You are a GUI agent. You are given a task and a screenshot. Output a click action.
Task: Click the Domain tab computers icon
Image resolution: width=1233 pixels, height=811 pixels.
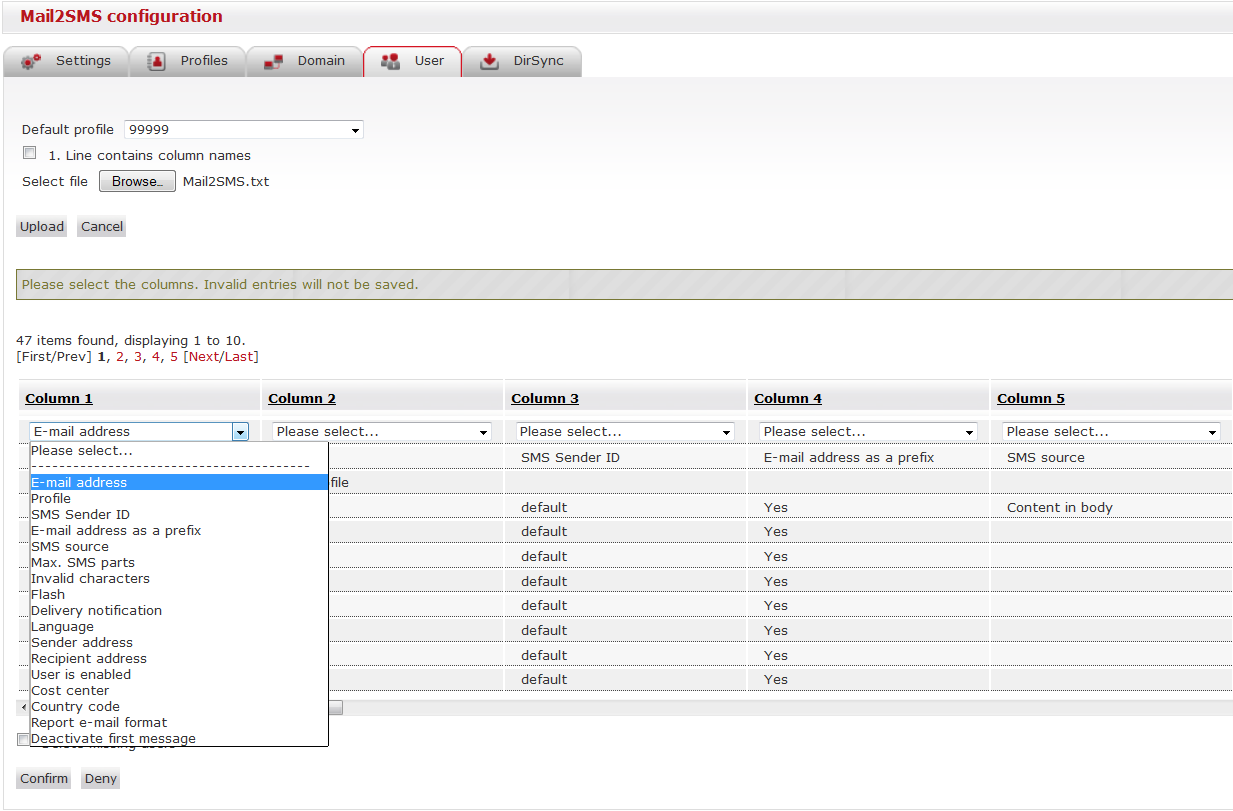(273, 62)
